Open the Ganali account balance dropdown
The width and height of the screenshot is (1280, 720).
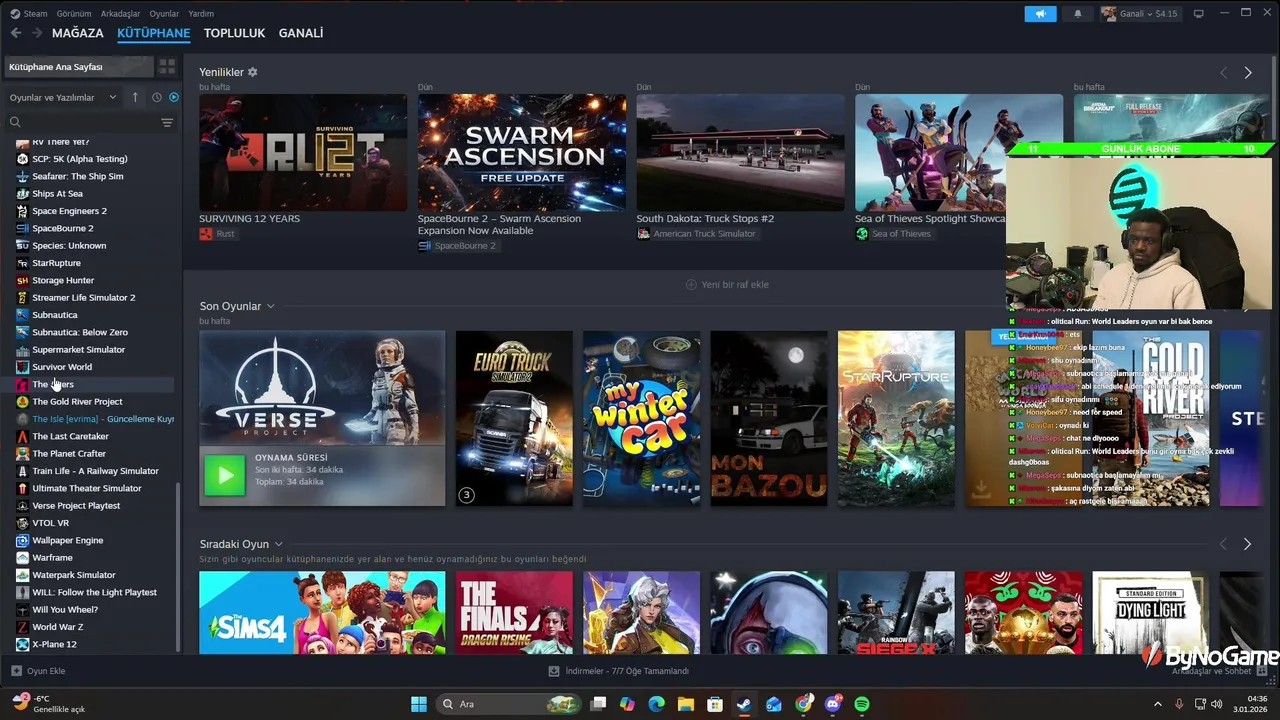tap(1140, 14)
